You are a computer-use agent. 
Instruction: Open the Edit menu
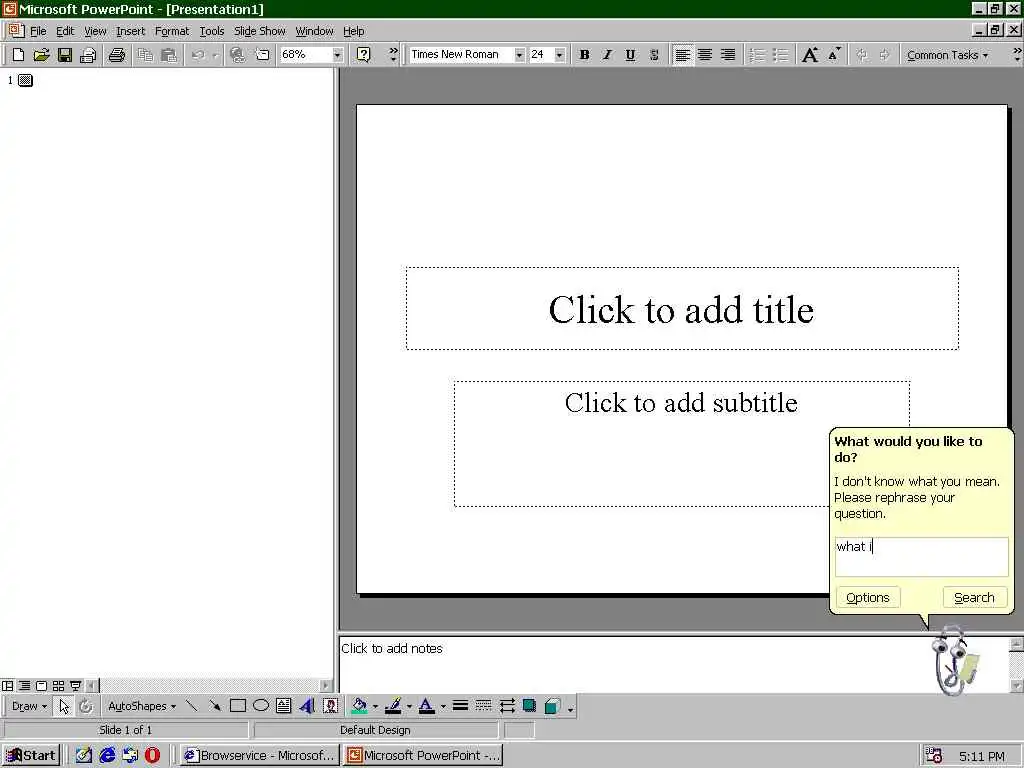pyautogui.click(x=65, y=31)
